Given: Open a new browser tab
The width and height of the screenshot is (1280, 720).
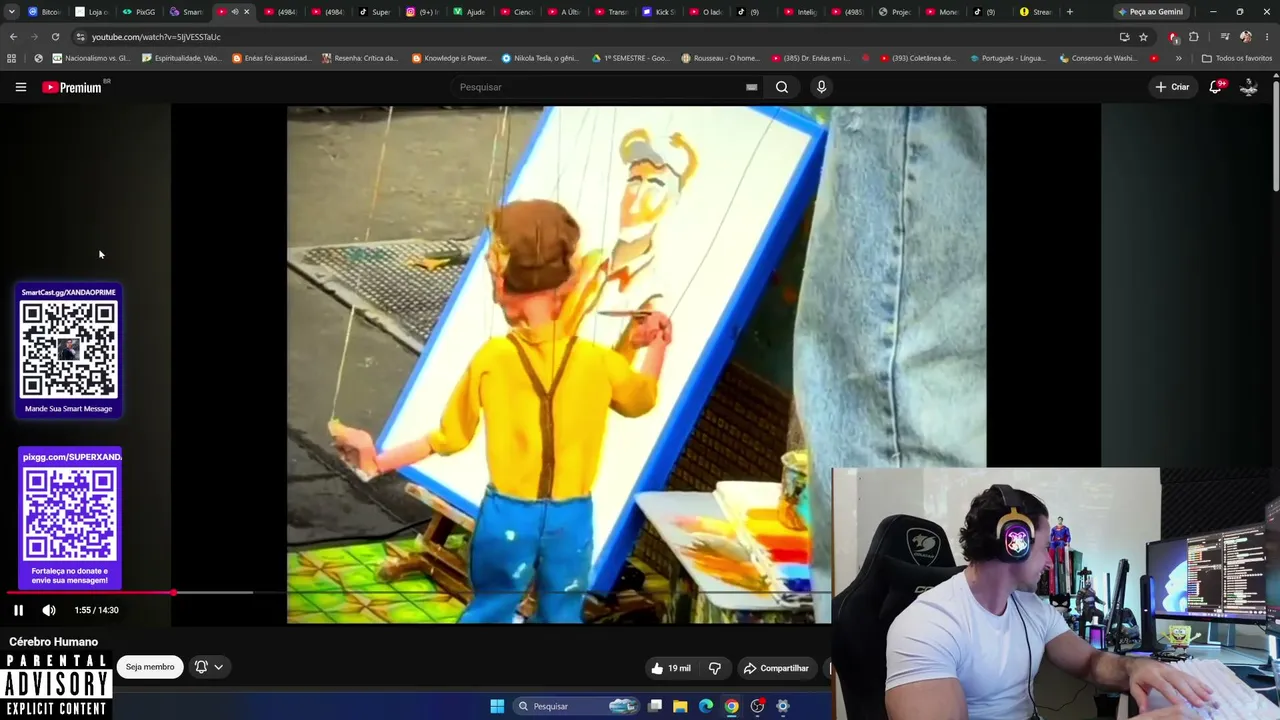Looking at the screenshot, I should (1070, 12).
